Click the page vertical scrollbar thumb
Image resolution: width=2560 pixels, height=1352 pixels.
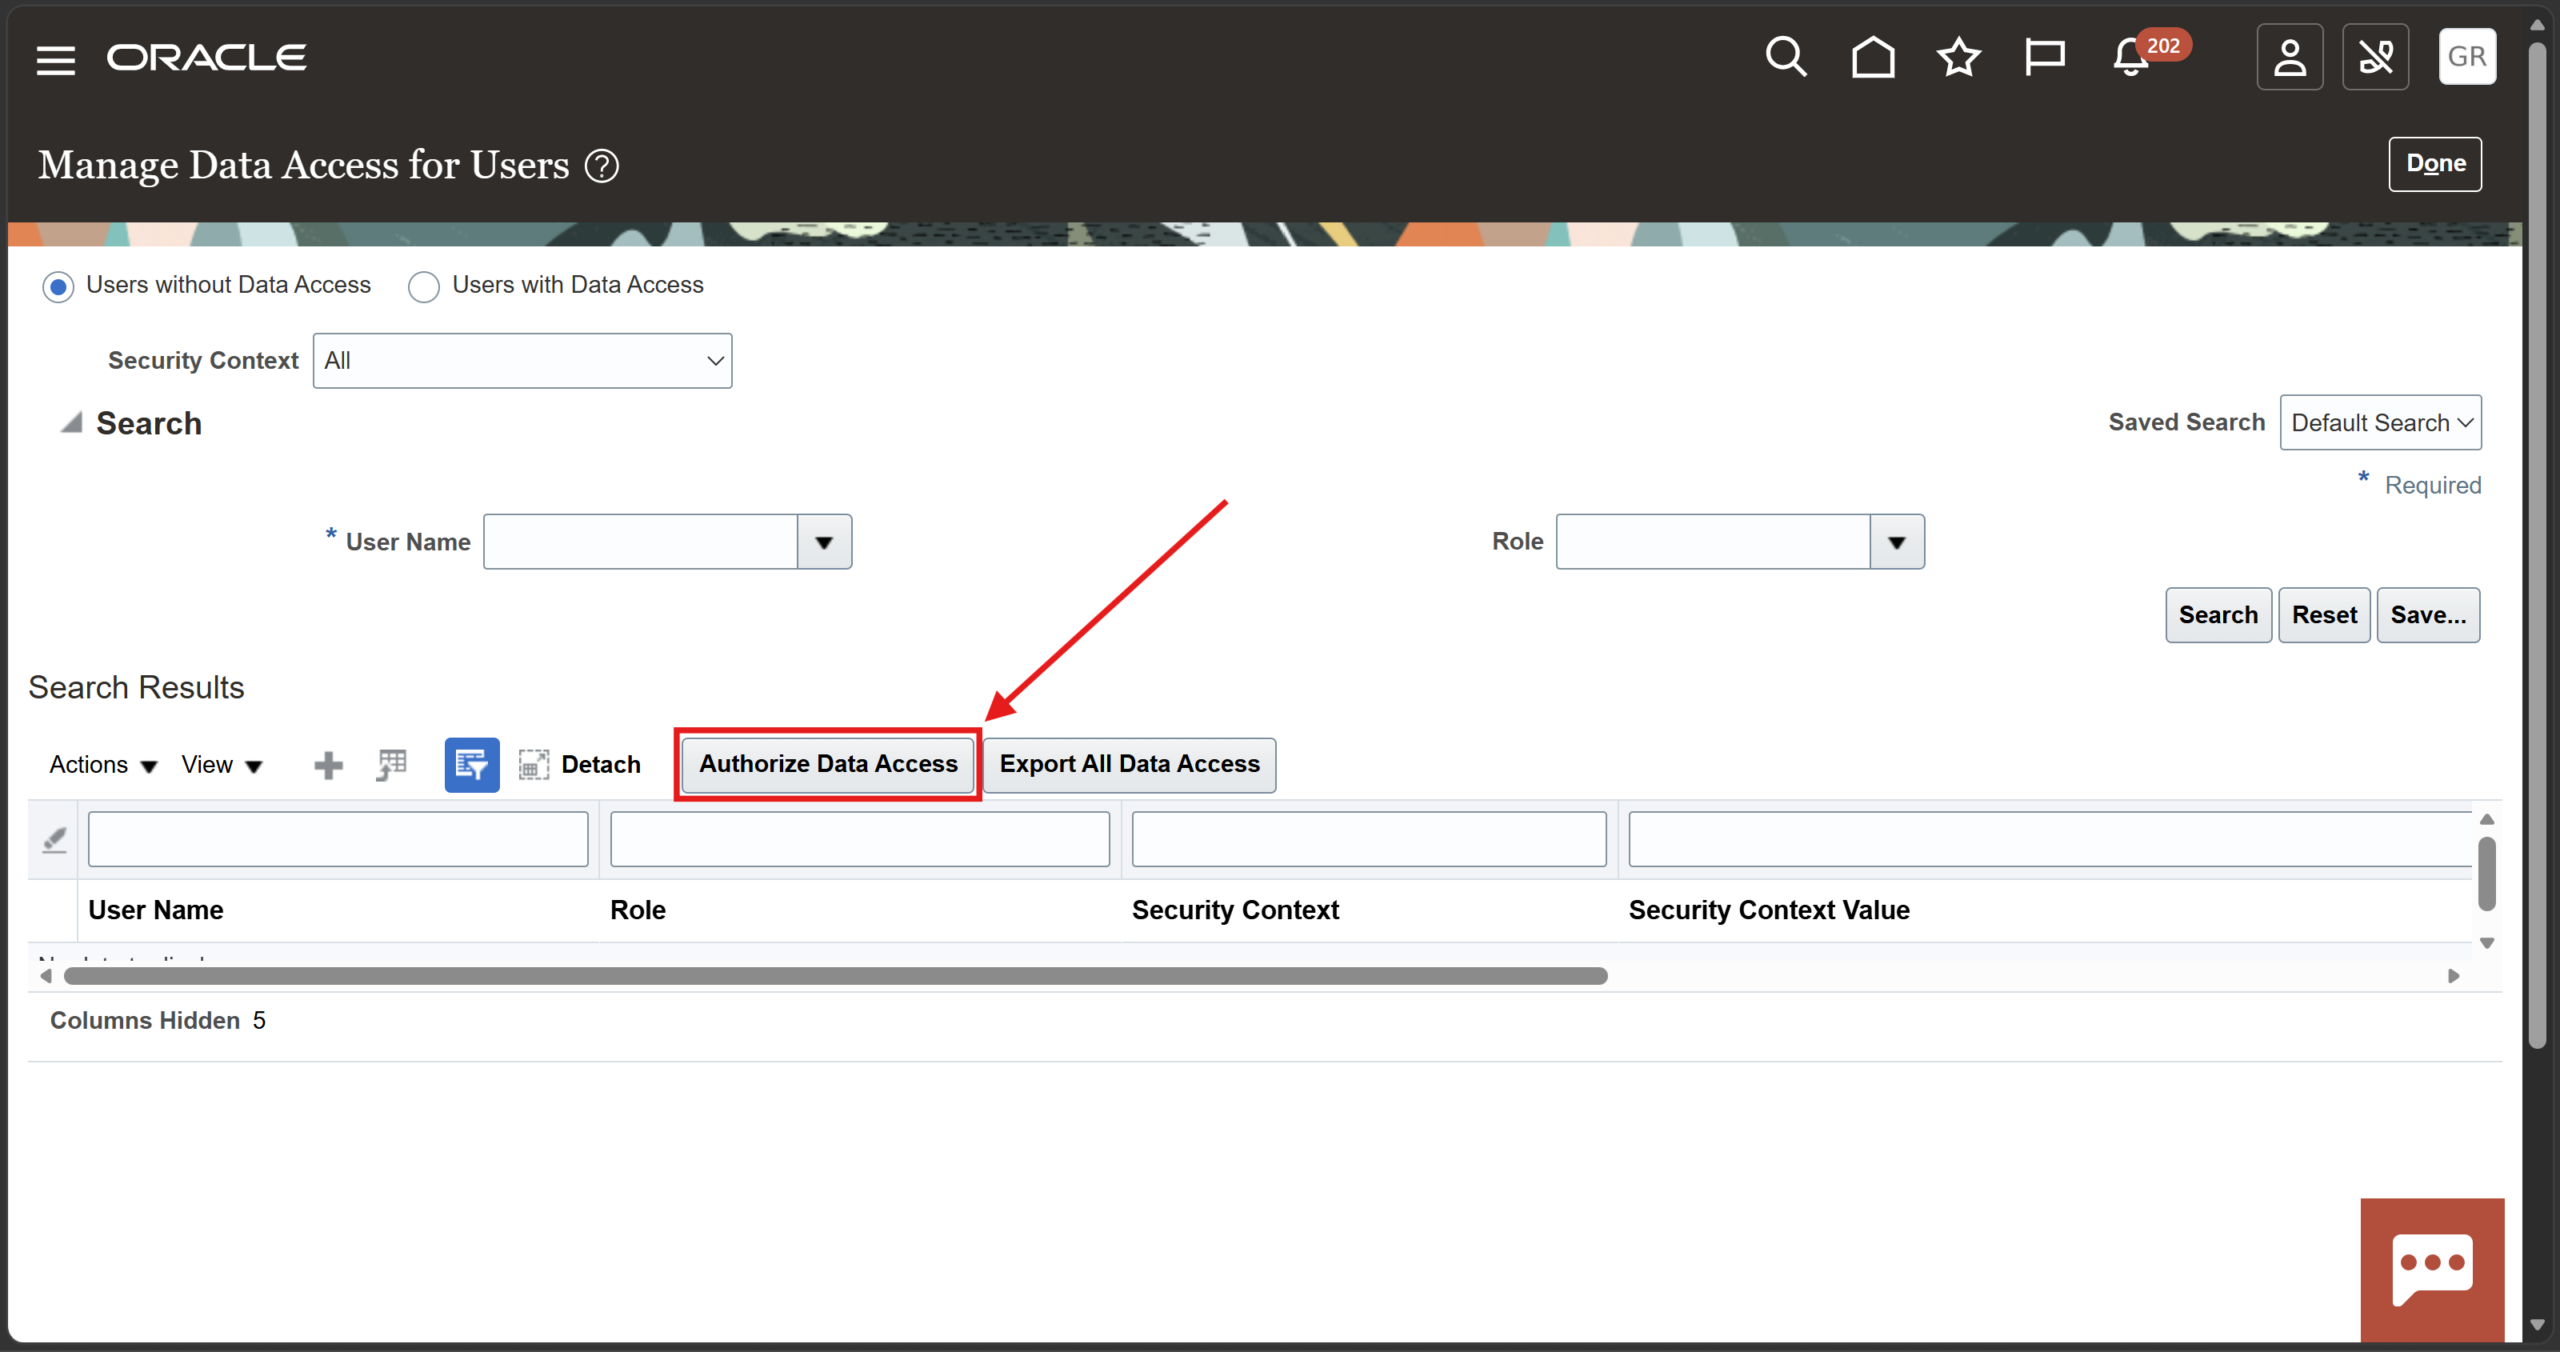pyautogui.click(x=2537, y=545)
